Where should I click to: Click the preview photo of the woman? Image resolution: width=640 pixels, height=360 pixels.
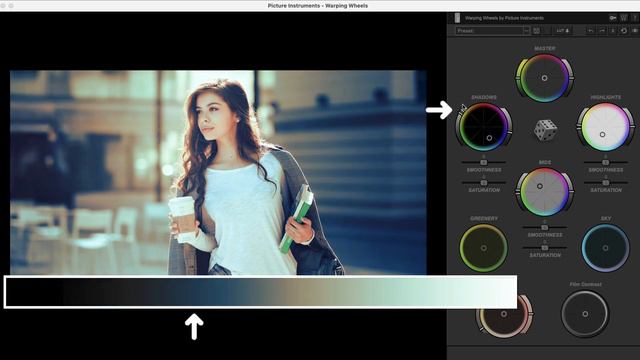[x=218, y=172]
